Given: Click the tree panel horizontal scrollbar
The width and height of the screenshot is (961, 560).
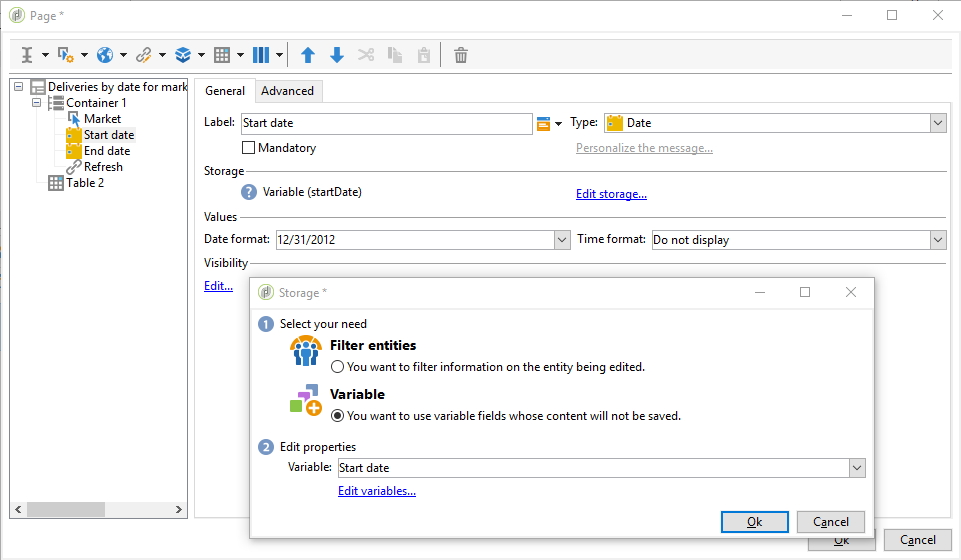Looking at the screenshot, I should click(80, 509).
